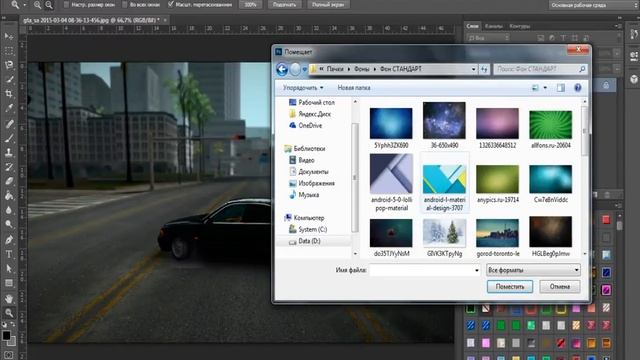Toggle zoom all windows checkbox
The image size is (640, 360).
125,5
